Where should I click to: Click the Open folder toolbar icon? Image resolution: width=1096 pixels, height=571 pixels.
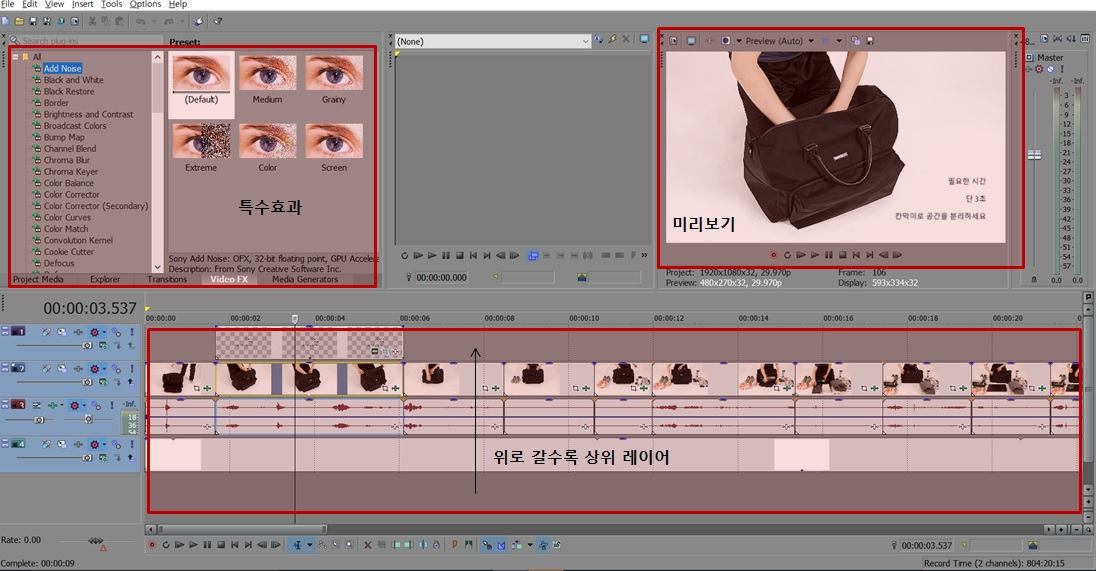click(19, 21)
